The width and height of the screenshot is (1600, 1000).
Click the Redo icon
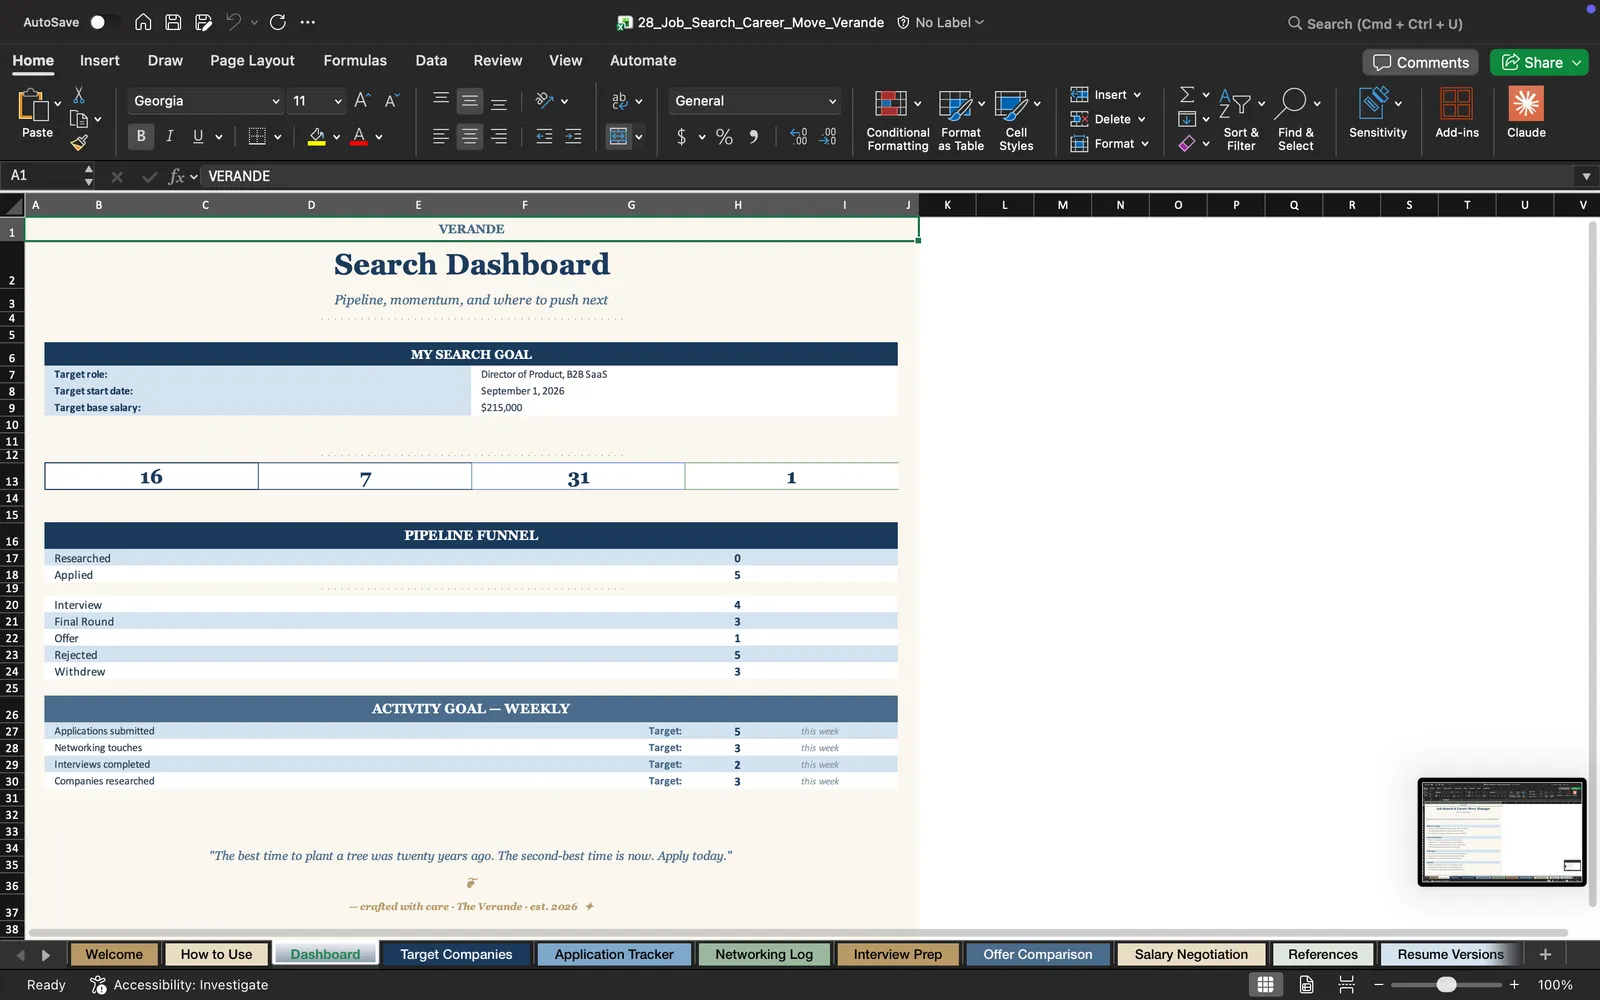tap(278, 22)
